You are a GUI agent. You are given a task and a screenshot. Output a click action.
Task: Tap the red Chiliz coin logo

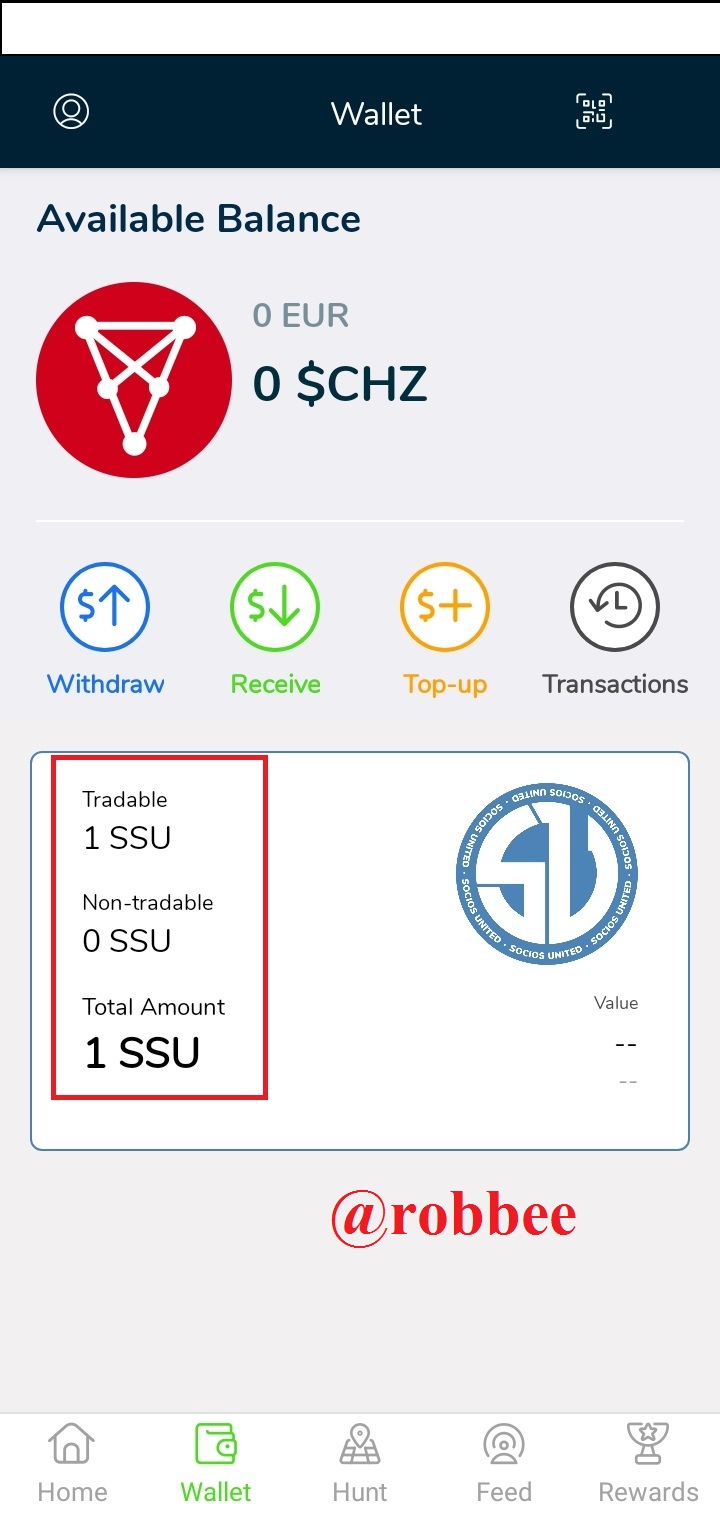[134, 380]
